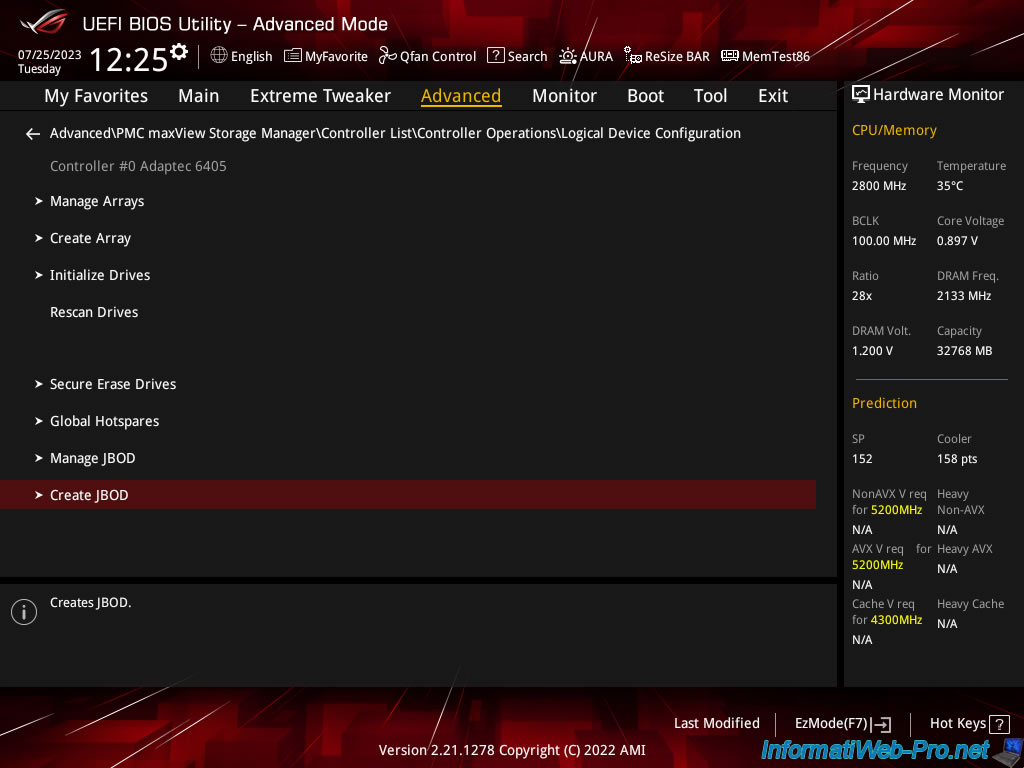Image resolution: width=1024 pixels, height=768 pixels.
Task: Expand Create Array submenu arrow
Action: [x=39, y=238]
